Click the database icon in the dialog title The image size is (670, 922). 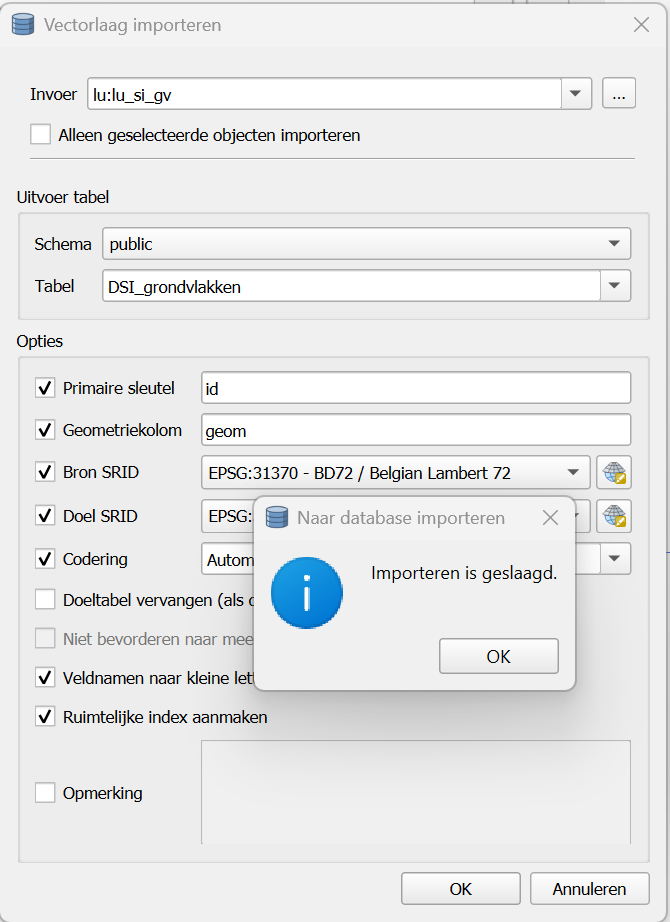22,25
